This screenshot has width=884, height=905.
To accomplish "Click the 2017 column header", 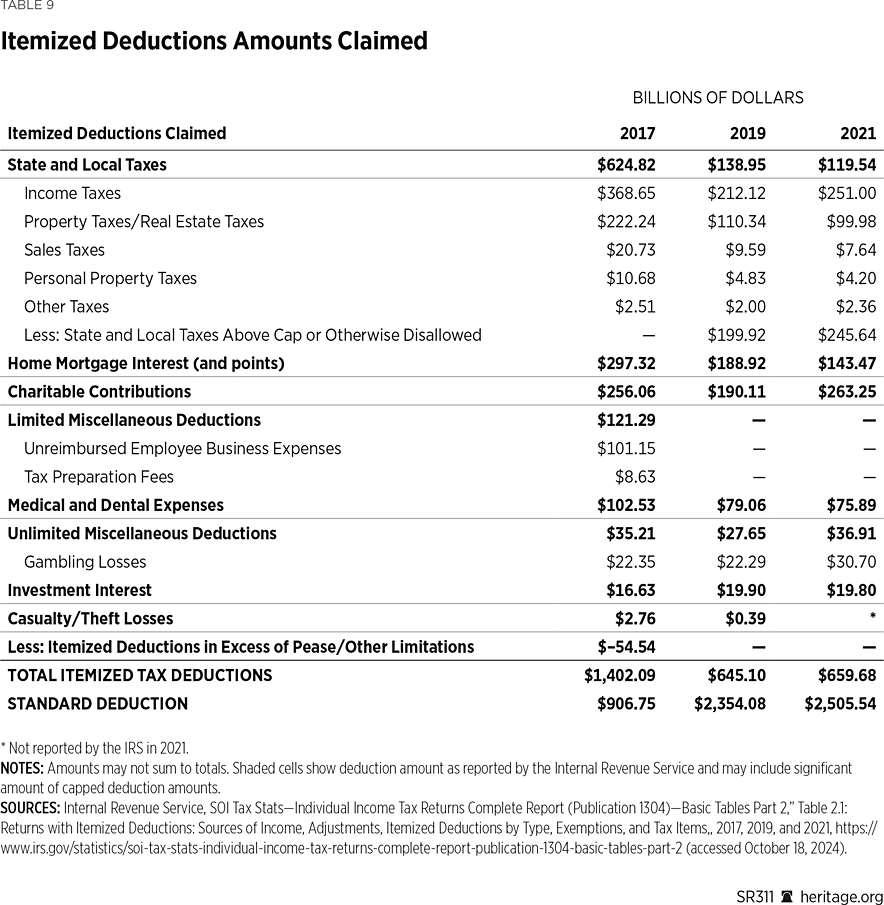I will (x=637, y=133).
